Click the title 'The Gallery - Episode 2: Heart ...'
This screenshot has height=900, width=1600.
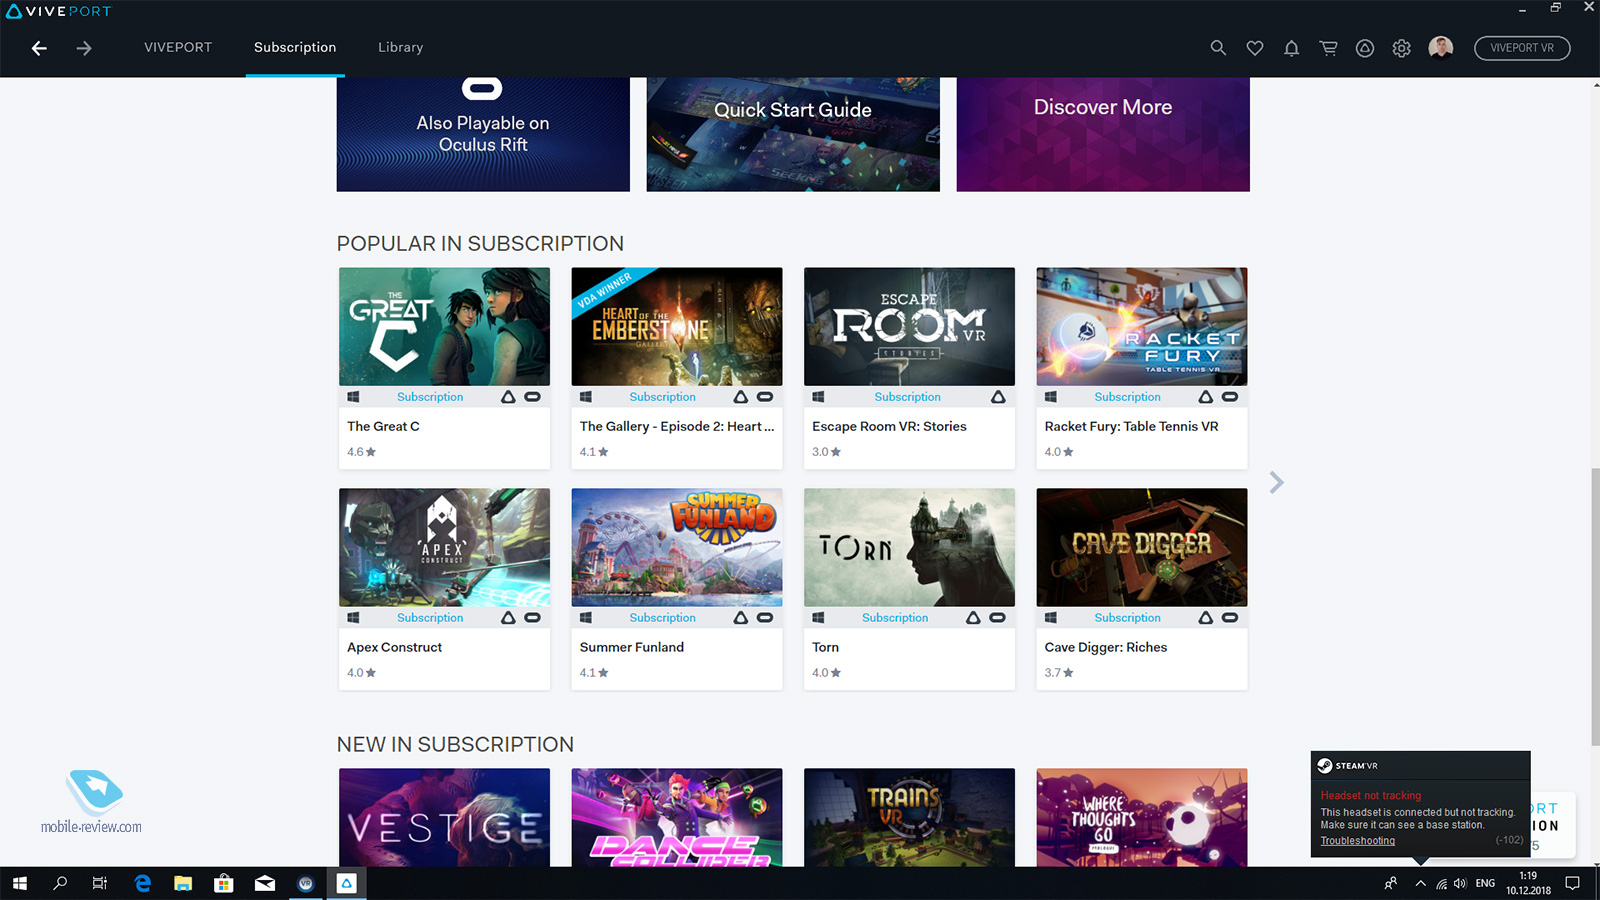(x=677, y=426)
